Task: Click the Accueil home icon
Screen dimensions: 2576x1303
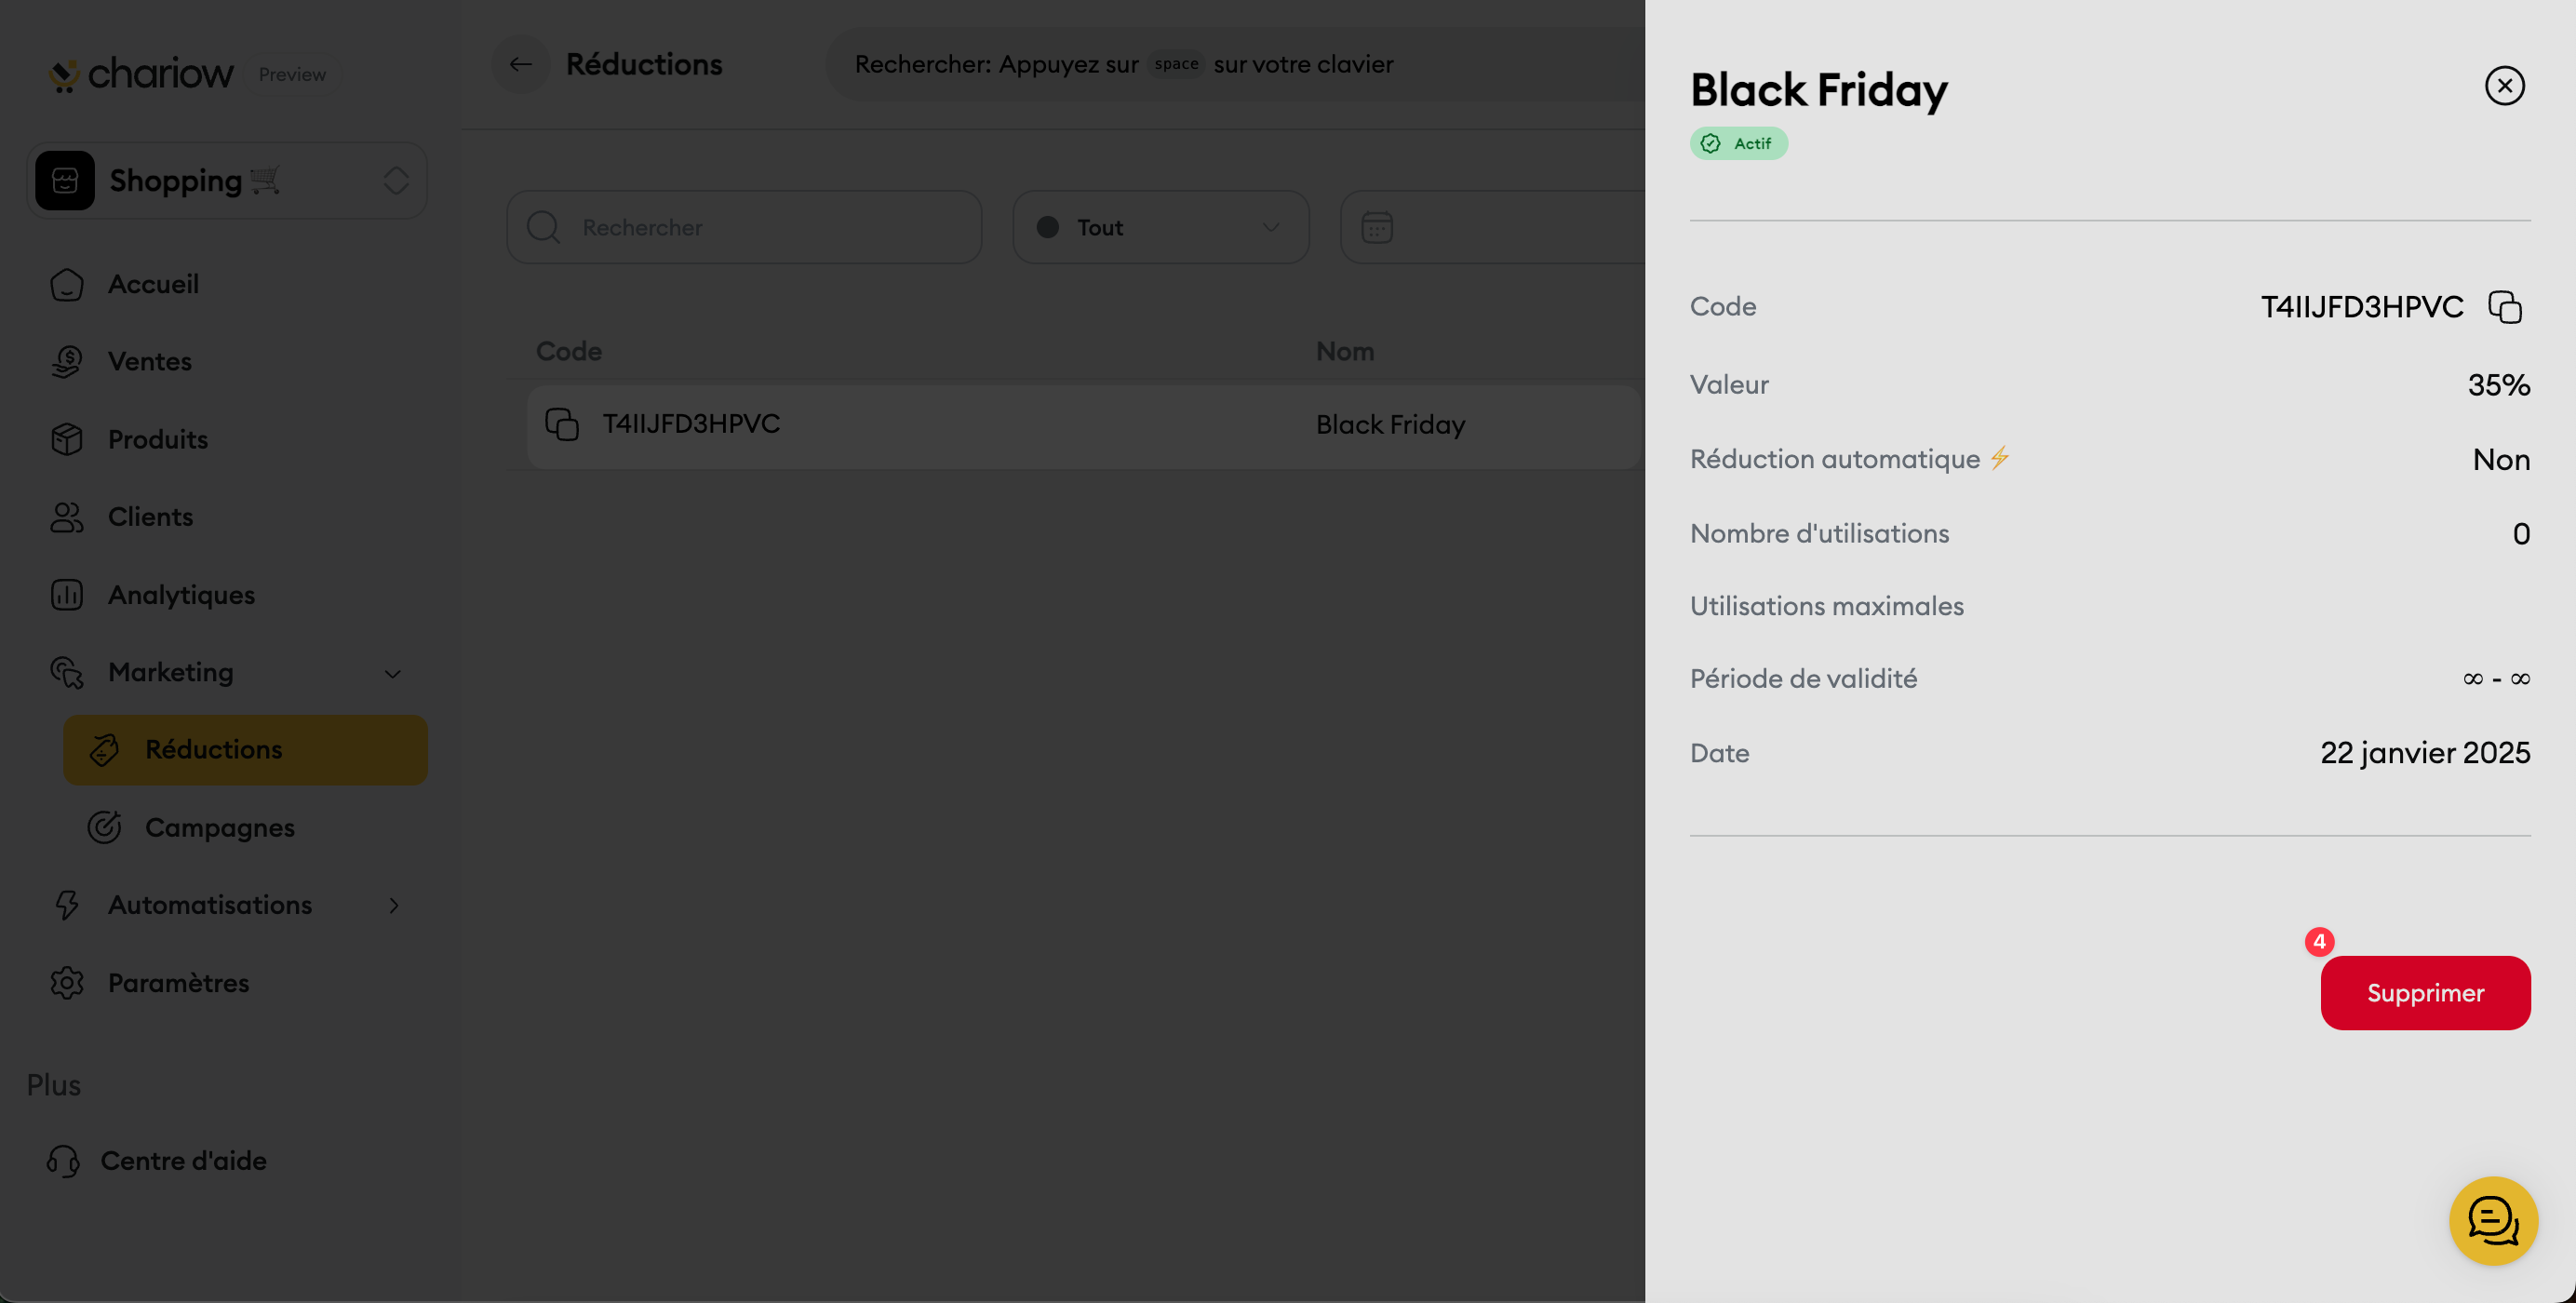Action: 67,285
